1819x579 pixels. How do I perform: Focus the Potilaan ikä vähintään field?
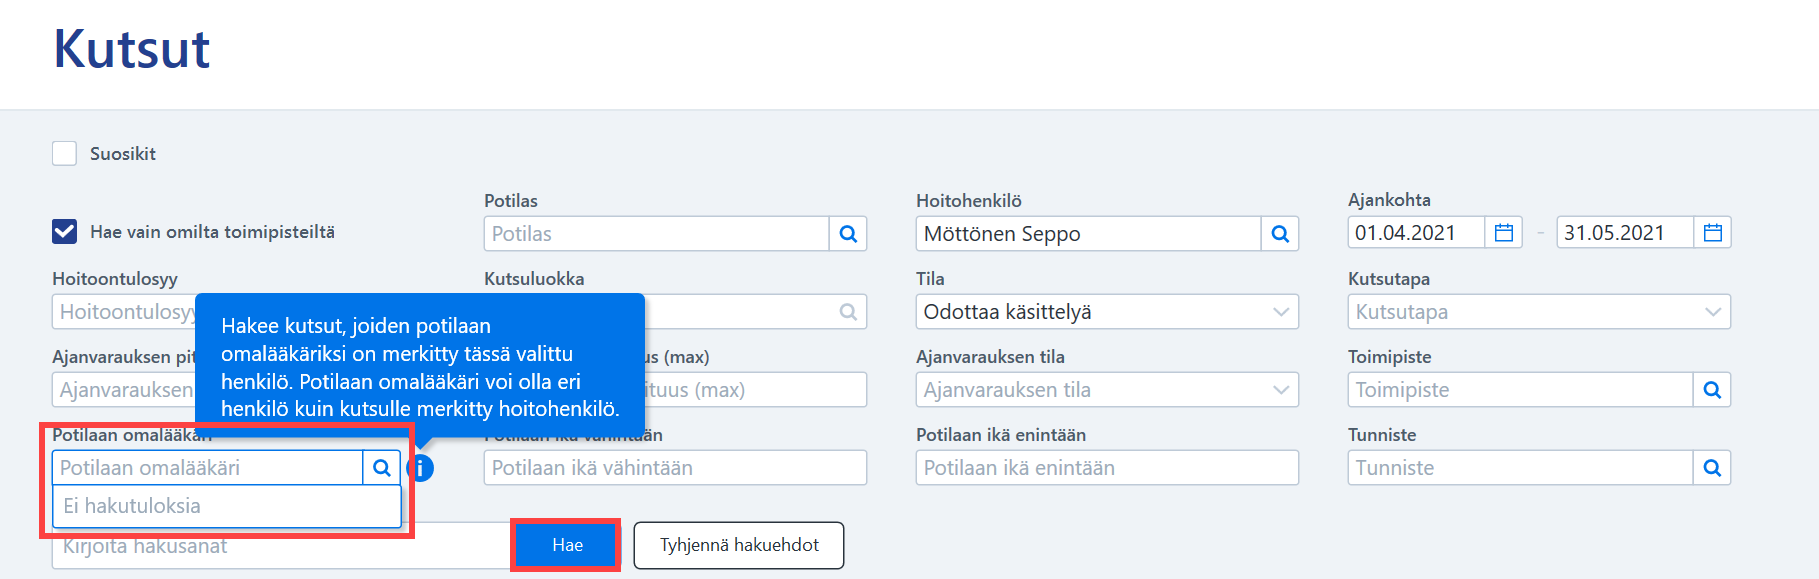coord(675,468)
